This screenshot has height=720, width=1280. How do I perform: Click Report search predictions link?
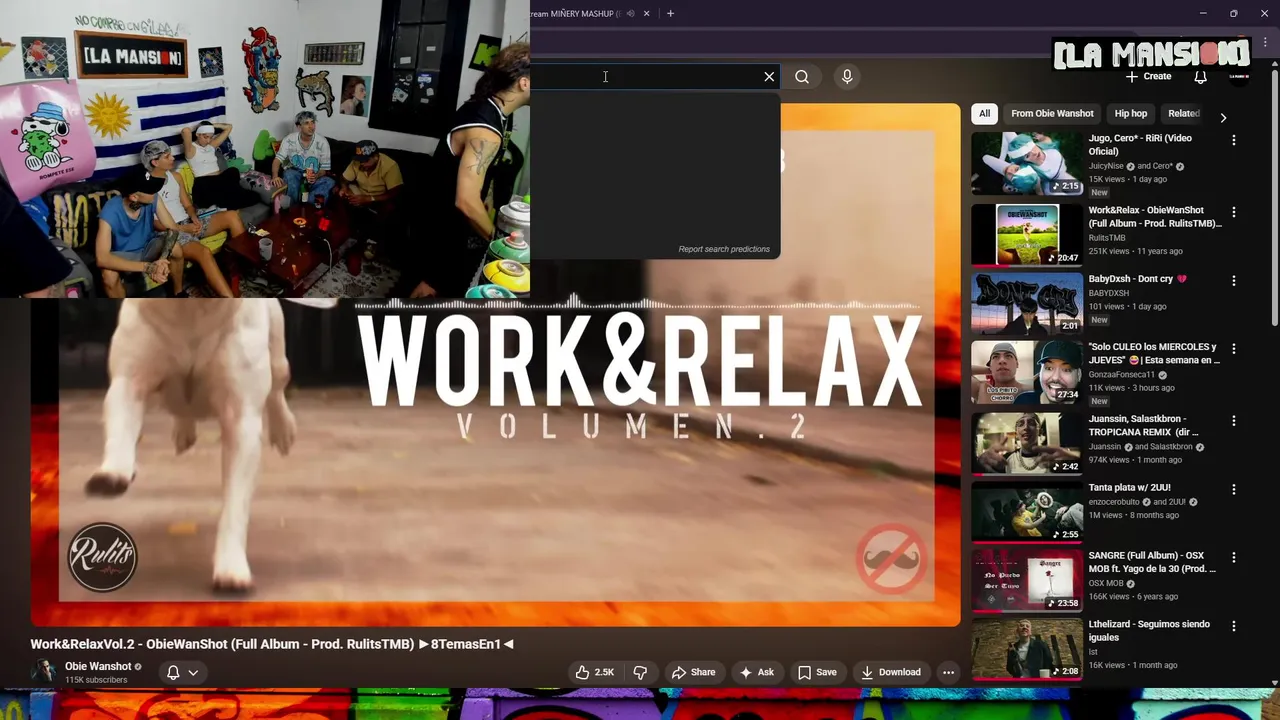(x=724, y=249)
